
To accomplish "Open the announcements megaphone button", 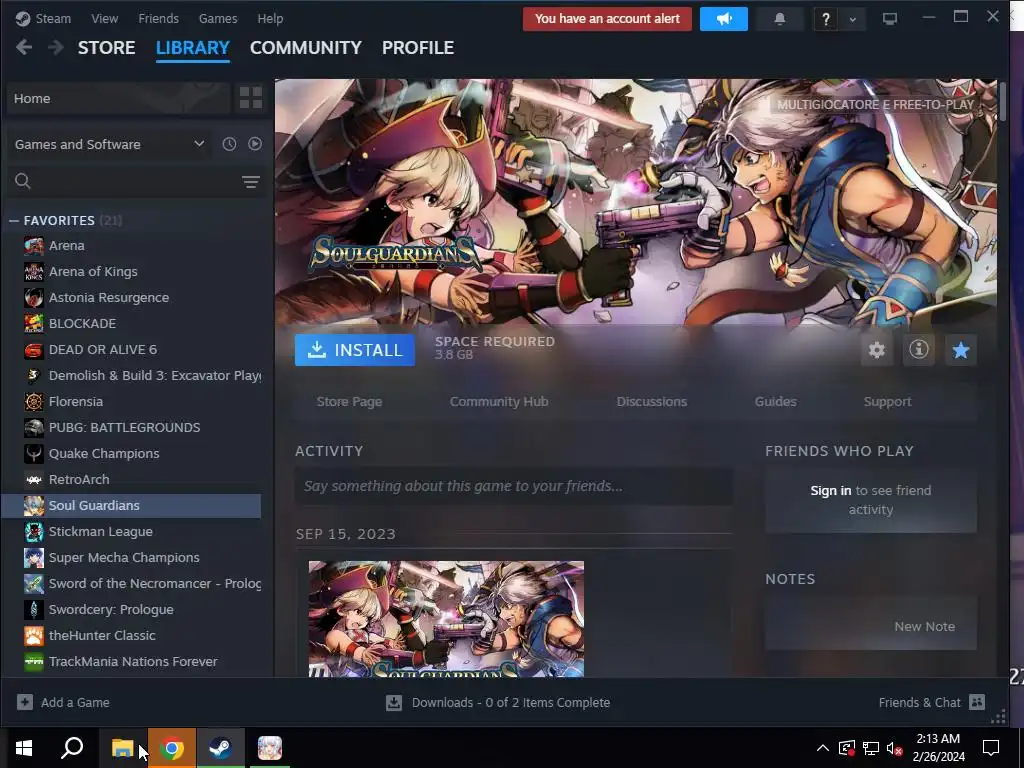I will coord(724,19).
